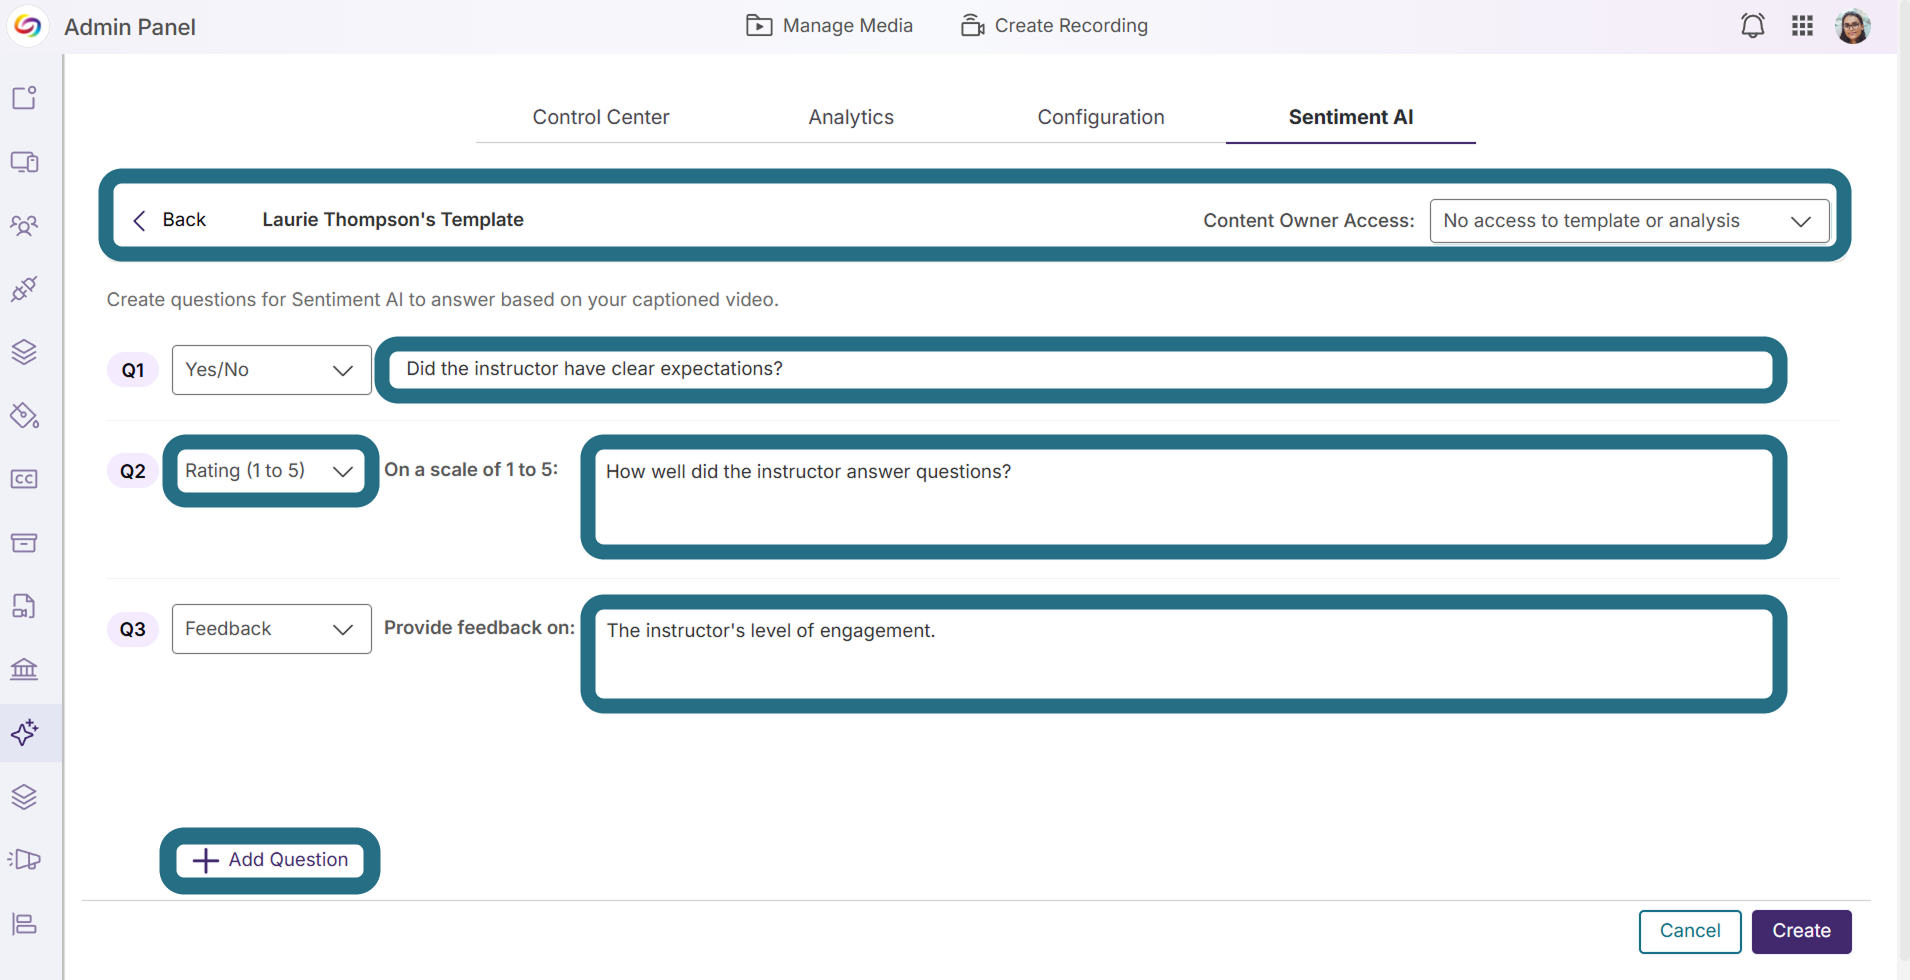Open the sidebar institution building icon
The image size is (1910, 980).
coord(25,669)
